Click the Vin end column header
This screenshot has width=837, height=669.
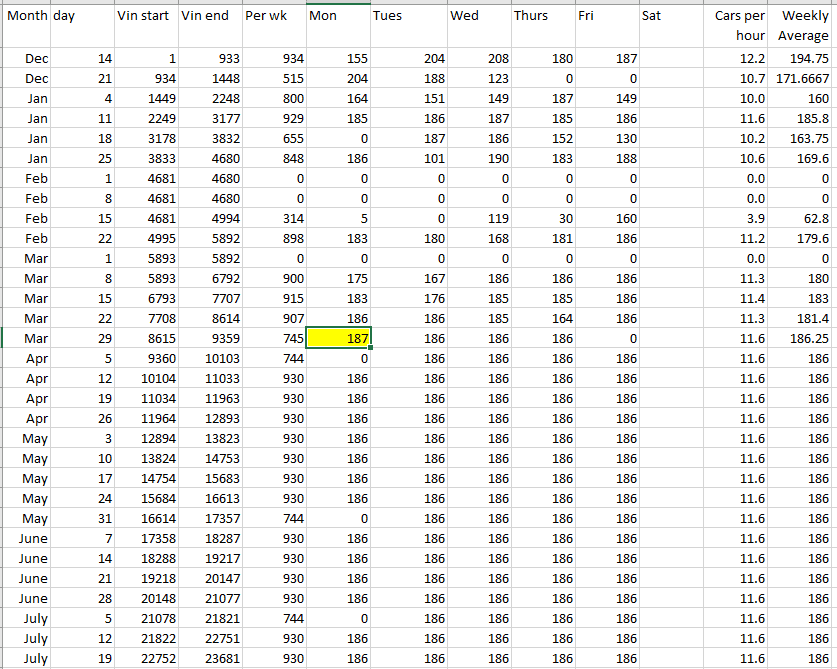click(208, 17)
